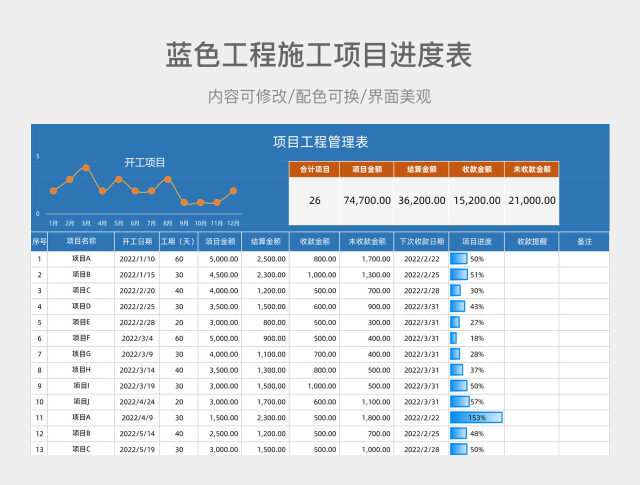Click the December data point on the chart
Screen dimensions: 640x485
233,190
